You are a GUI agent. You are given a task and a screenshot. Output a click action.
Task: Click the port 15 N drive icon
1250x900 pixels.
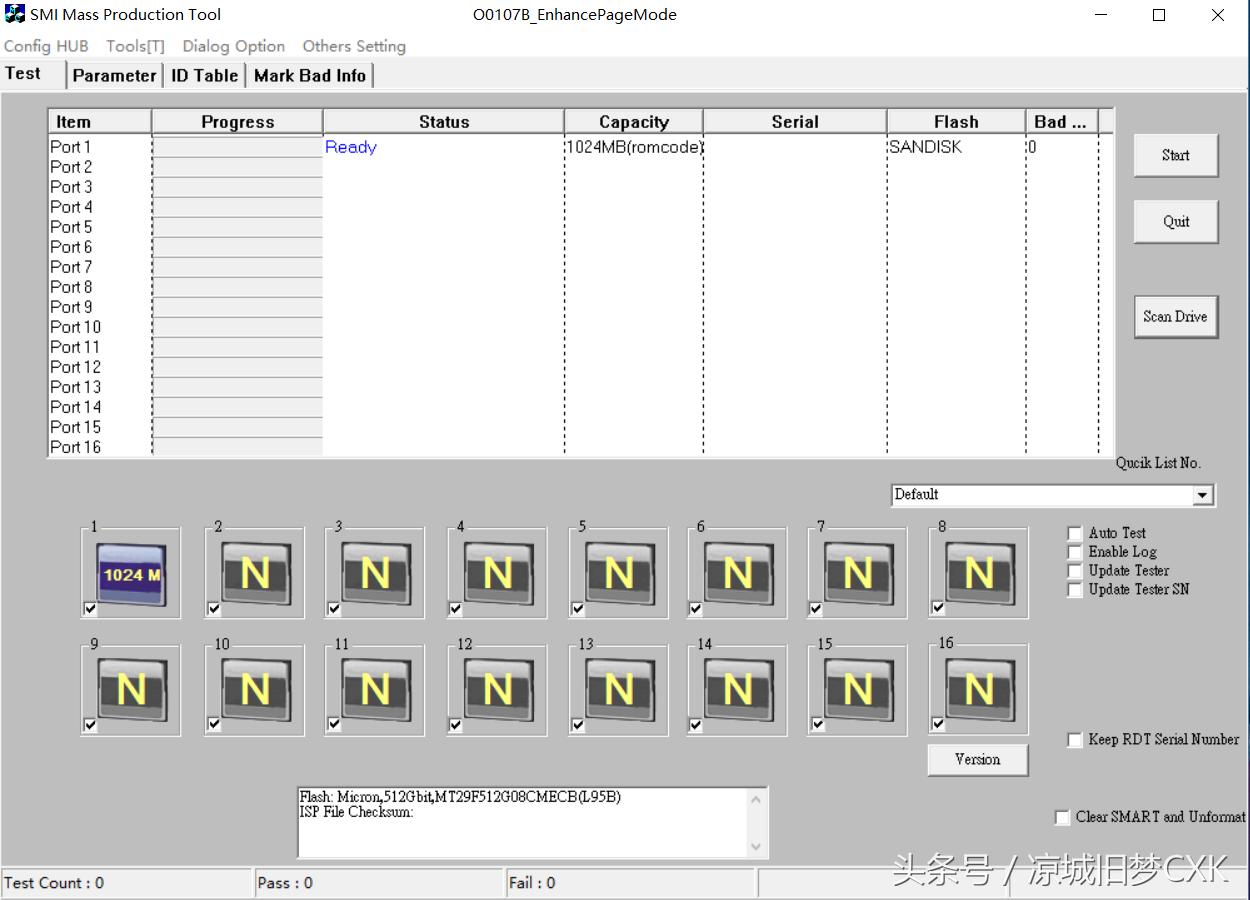pos(858,690)
